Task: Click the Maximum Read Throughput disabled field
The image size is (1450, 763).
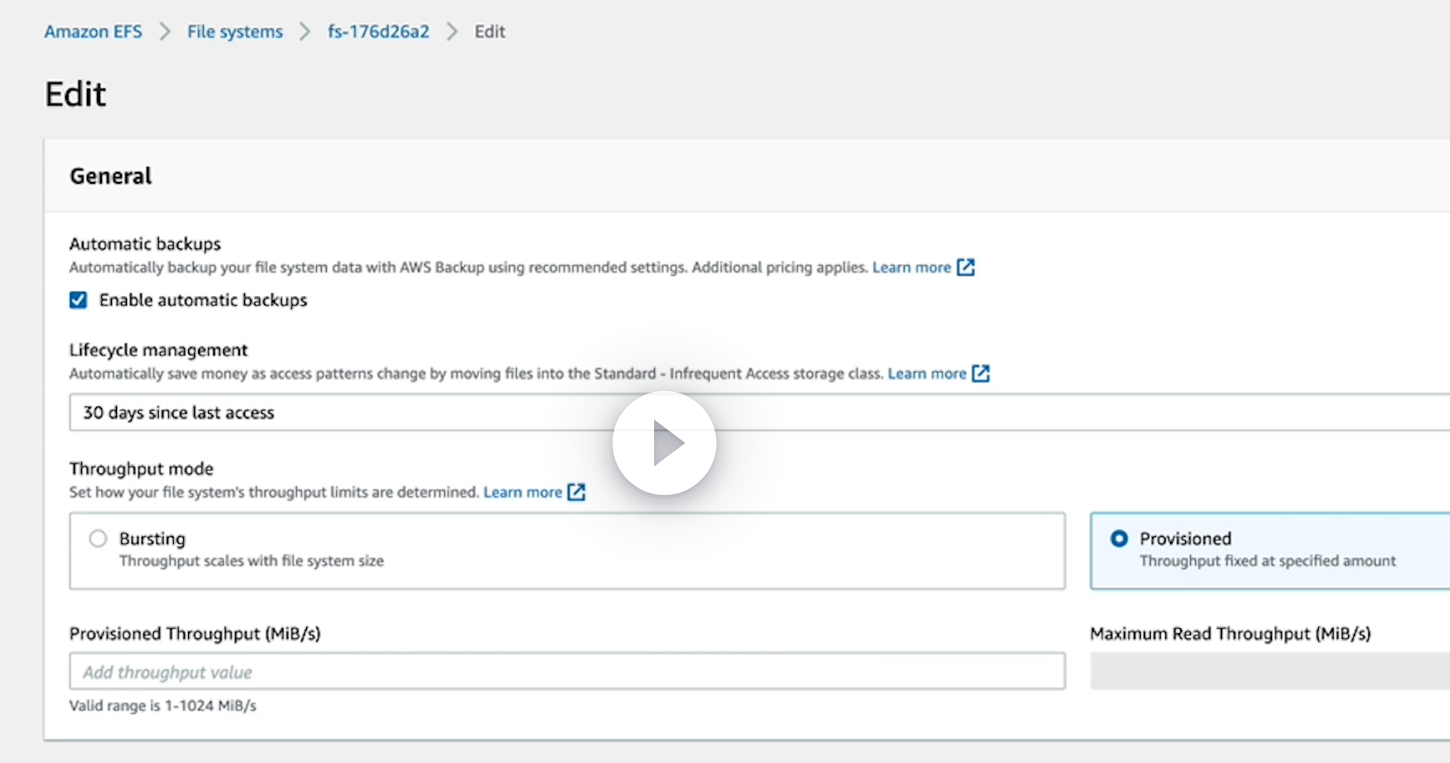Action: tap(1268, 672)
